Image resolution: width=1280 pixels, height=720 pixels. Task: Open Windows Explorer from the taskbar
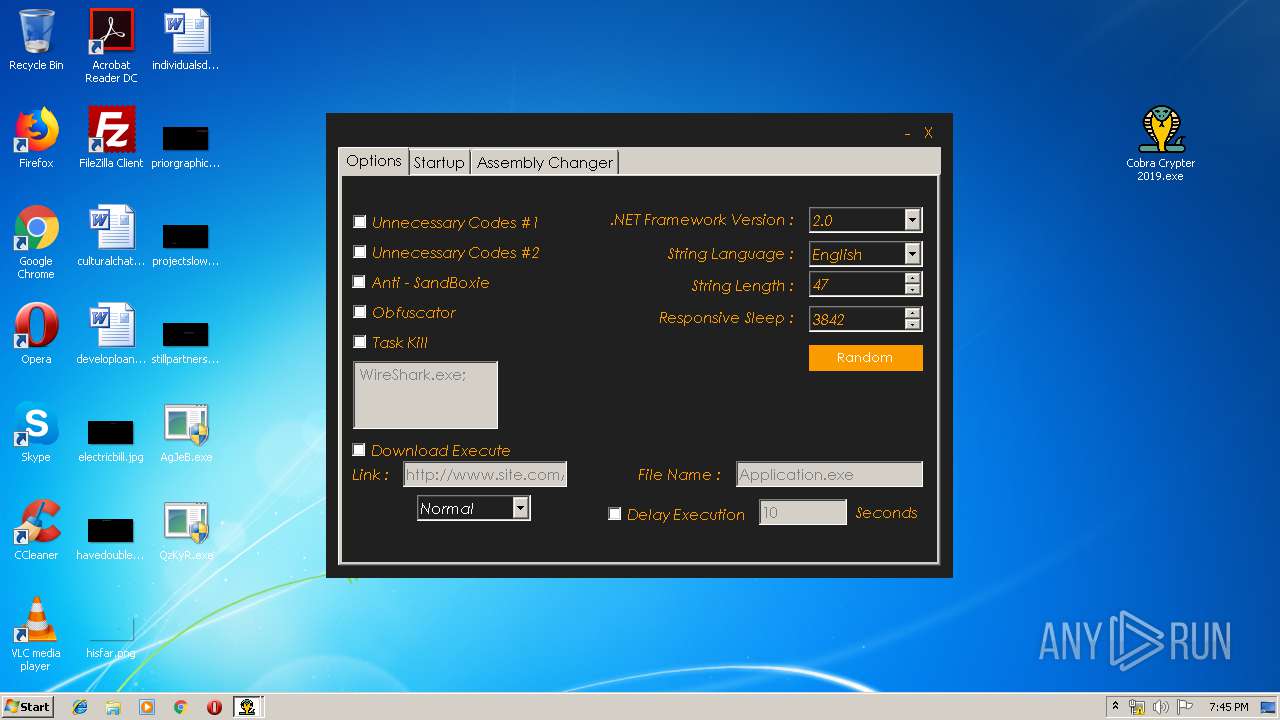pyautogui.click(x=113, y=707)
